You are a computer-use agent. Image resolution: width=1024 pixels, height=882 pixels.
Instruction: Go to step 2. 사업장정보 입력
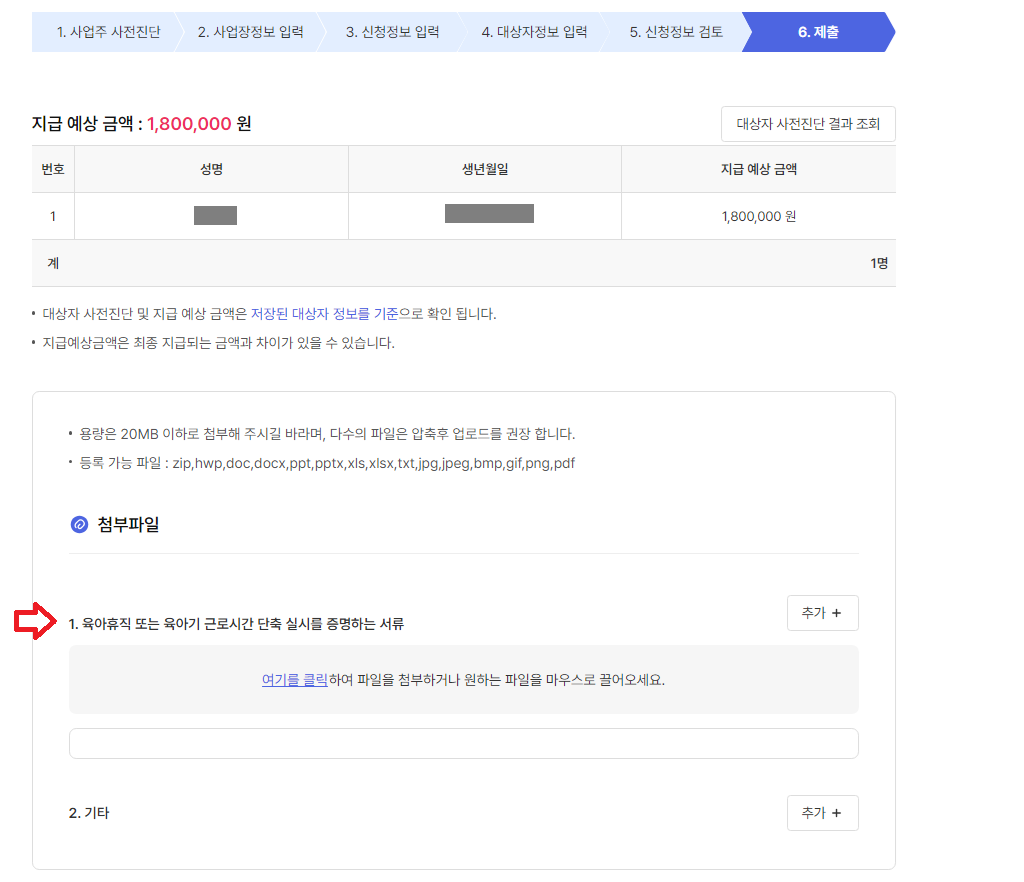pos(251,32)
